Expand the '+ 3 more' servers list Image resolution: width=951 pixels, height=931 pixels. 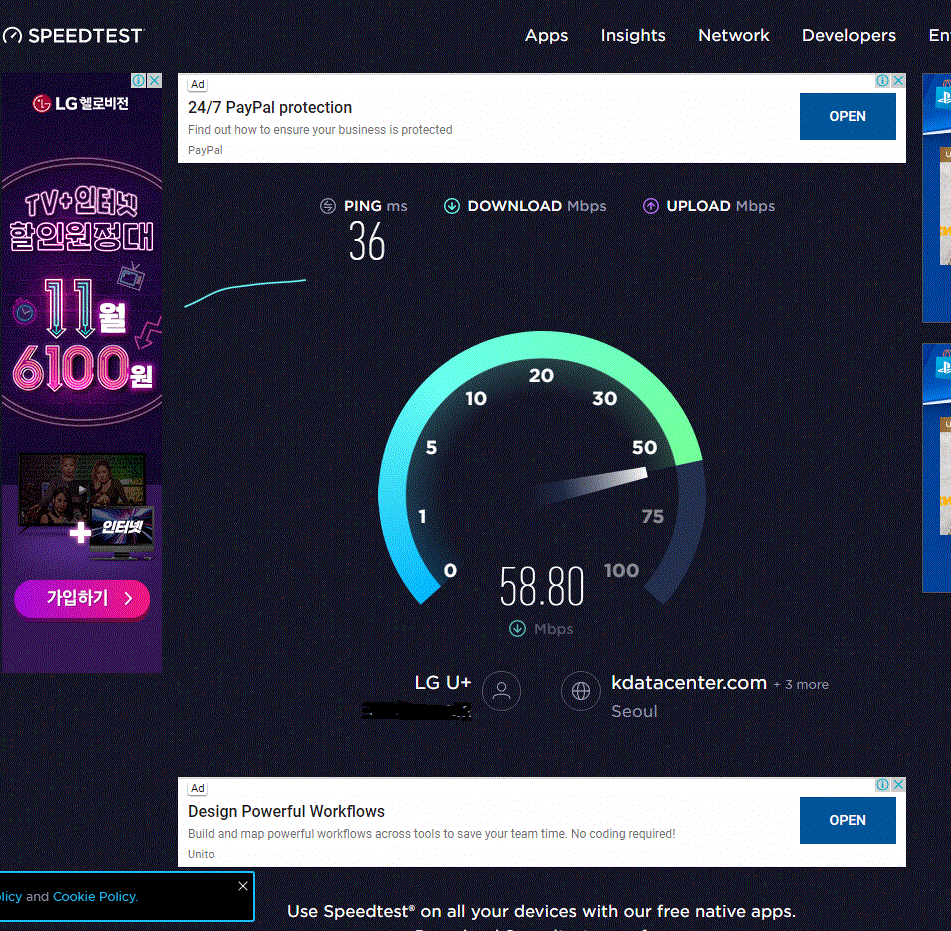(801, 685)
